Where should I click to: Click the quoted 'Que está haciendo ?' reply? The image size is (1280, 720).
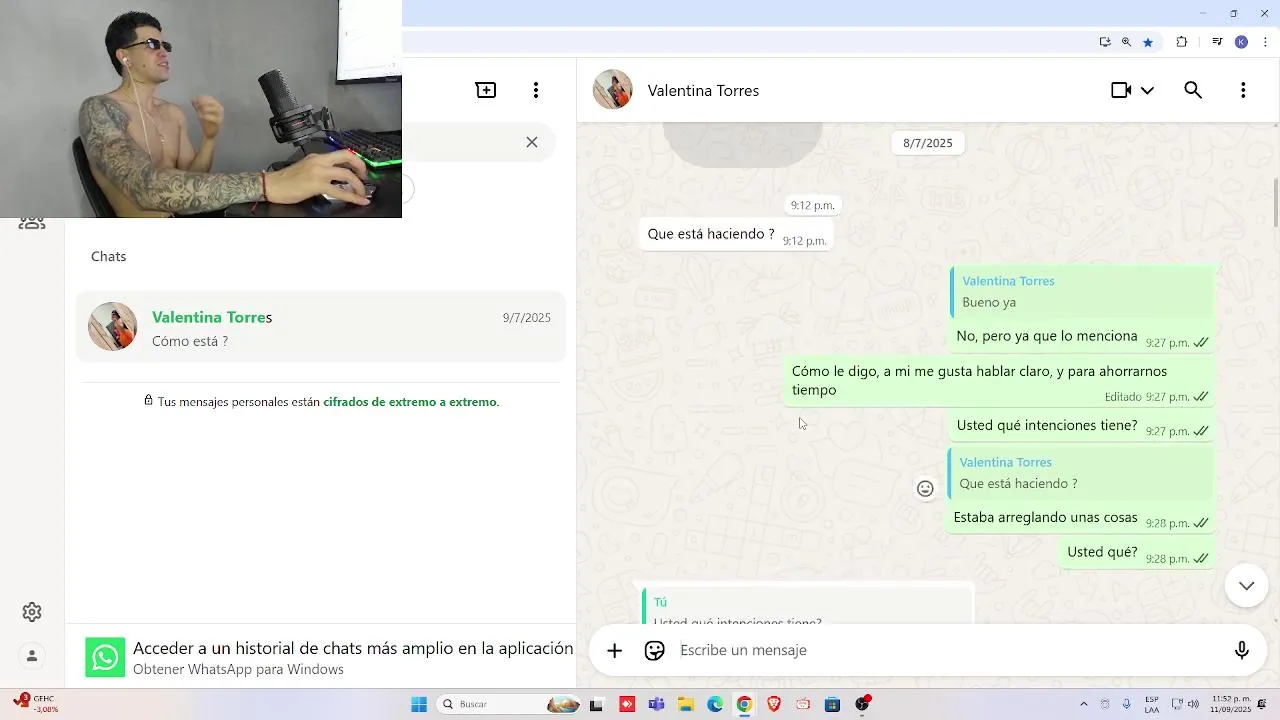point(1078,473)
